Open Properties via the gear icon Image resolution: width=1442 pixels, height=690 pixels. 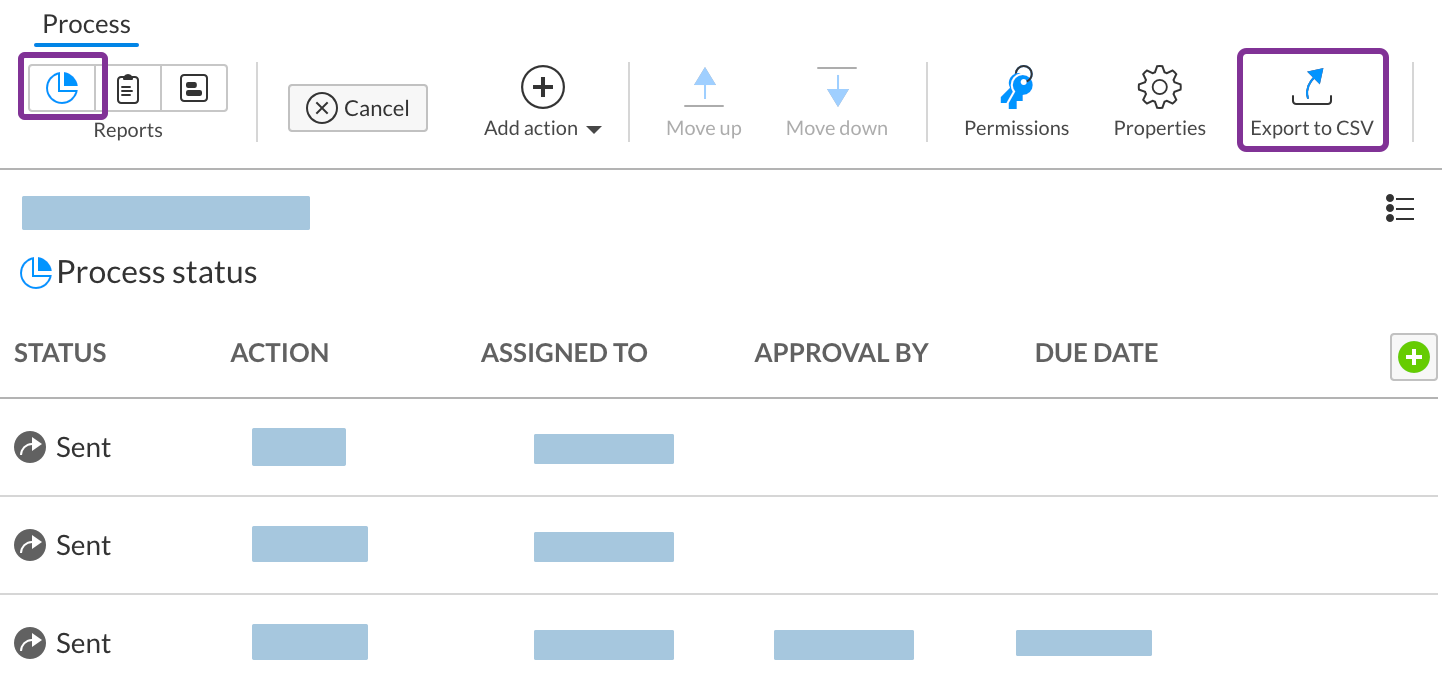click(1159, 87)
